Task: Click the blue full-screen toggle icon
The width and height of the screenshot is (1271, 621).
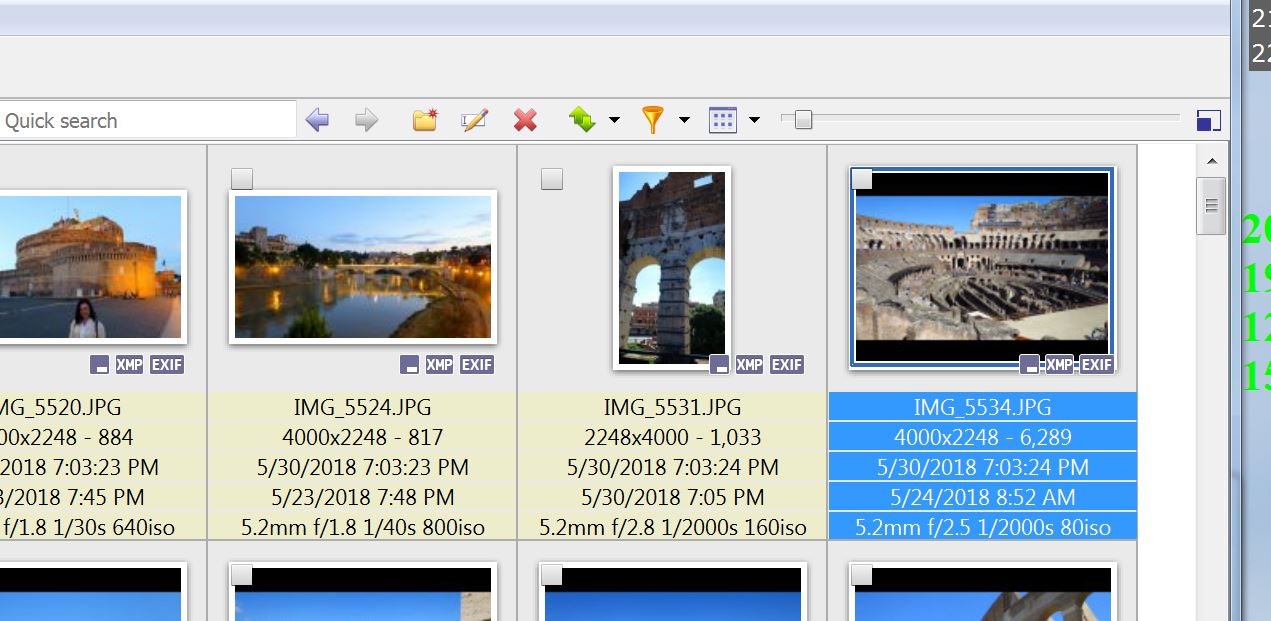Action: (1209, 121)
